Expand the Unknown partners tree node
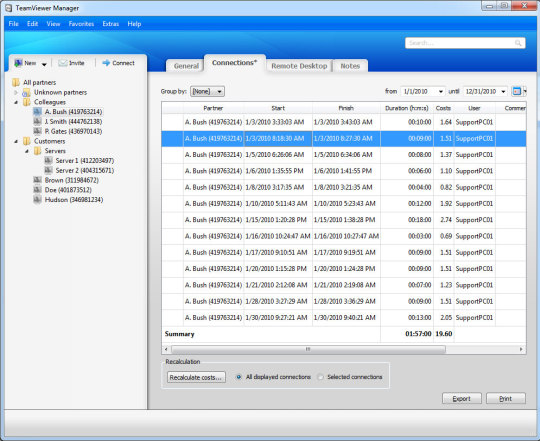This screenshot has width=540, height=441. tap(16, 92)
